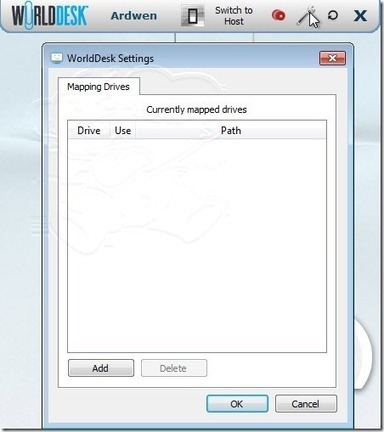Select the Mapping Drives tab

pos(98,87)
